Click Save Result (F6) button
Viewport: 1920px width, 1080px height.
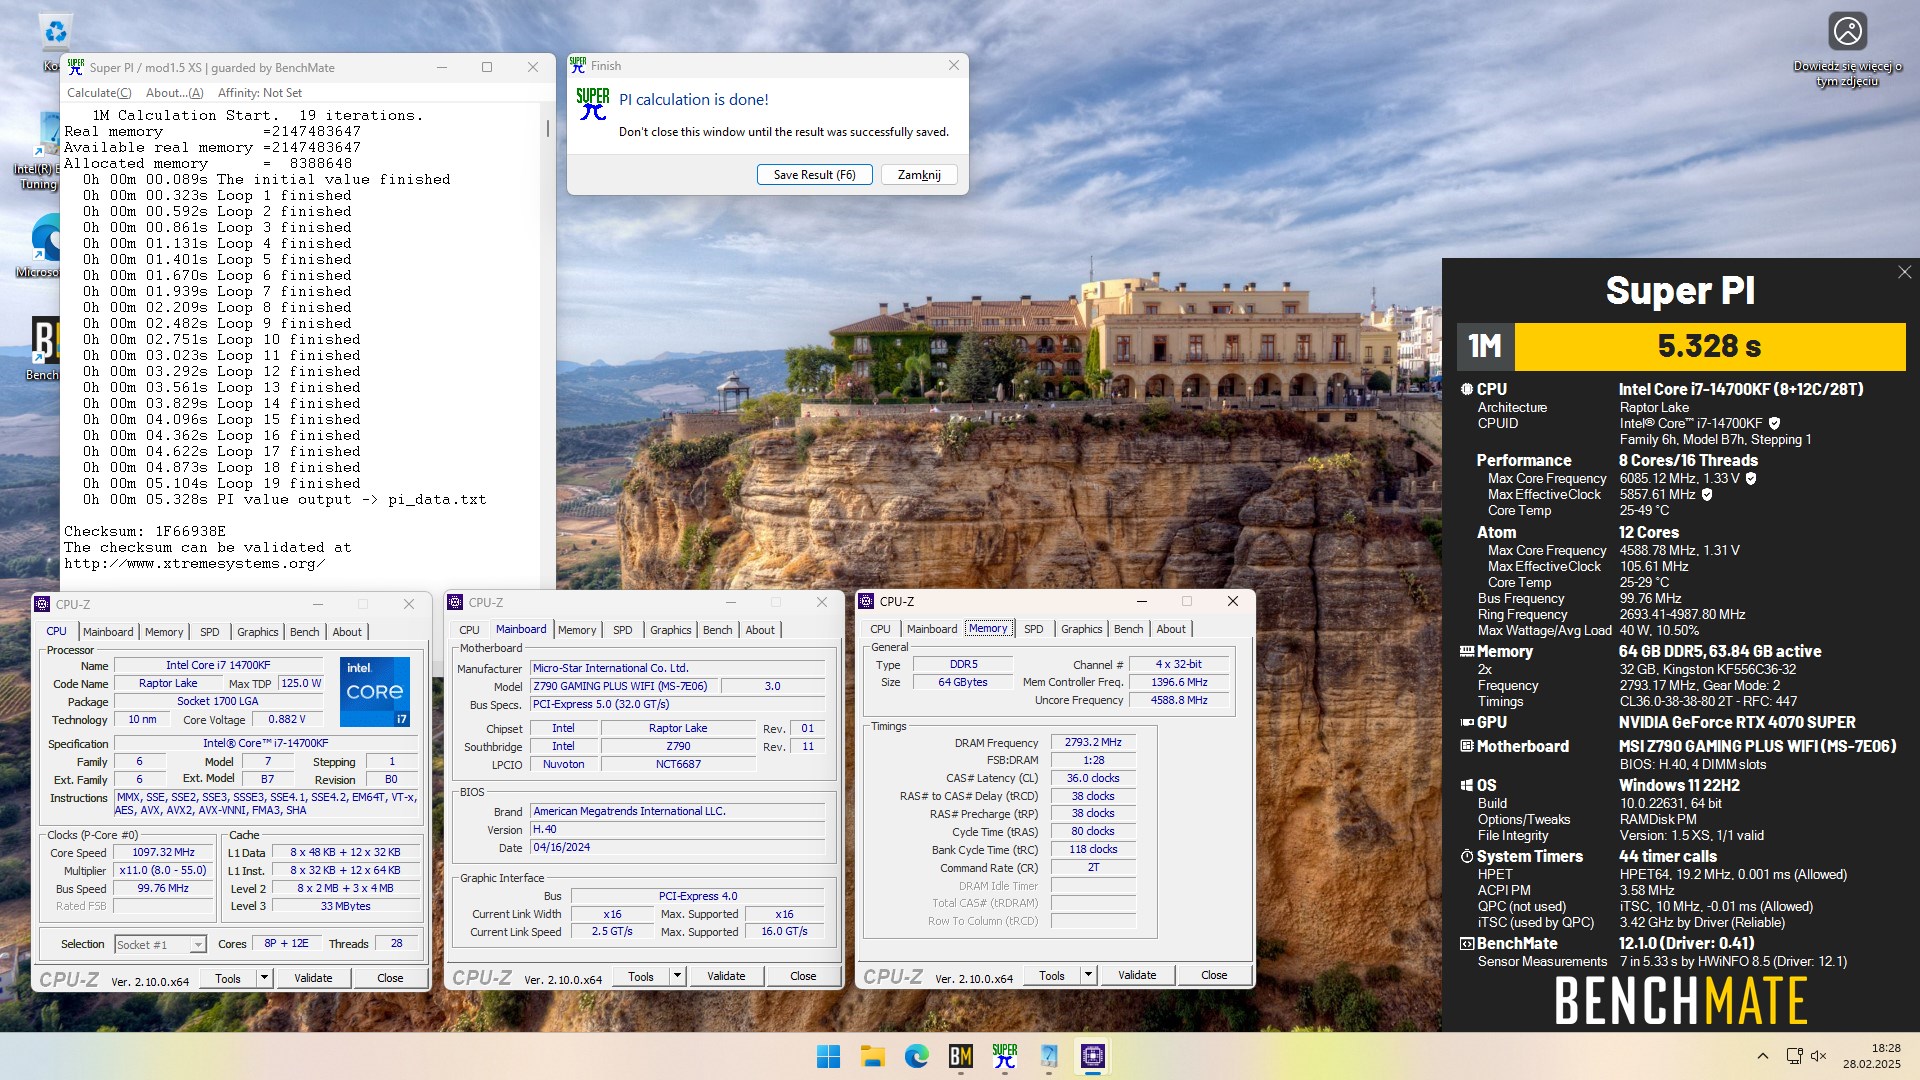tap(814, 174)
